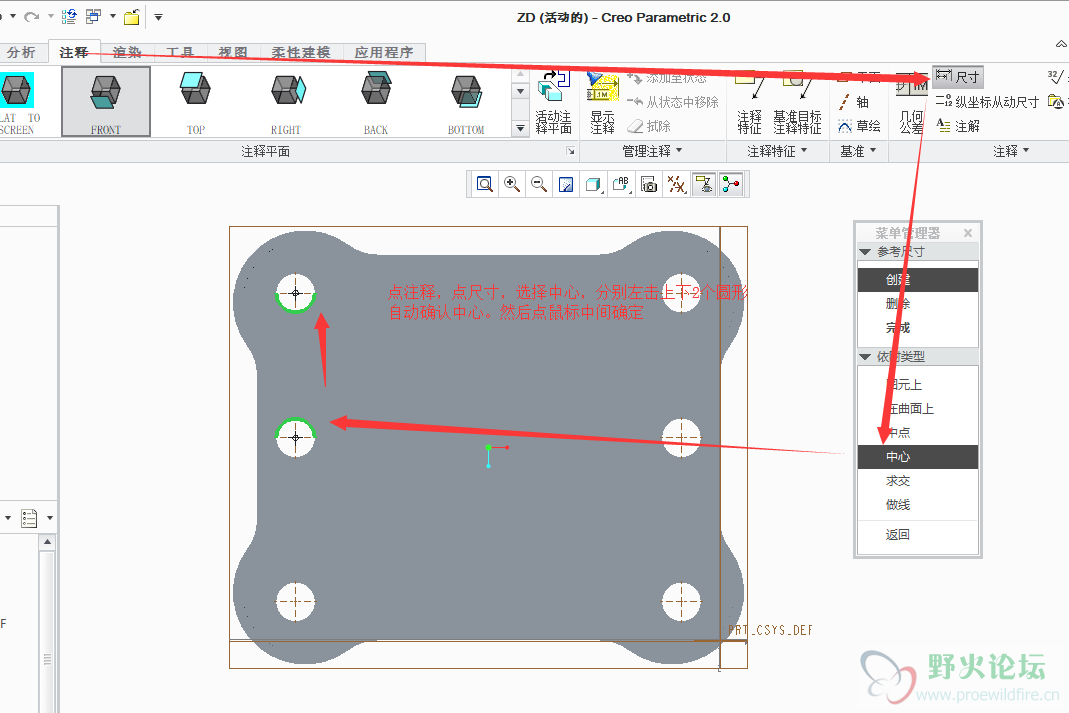1069x713 pixels.
Task: Close the 菜单管理器 panel
Action: [967, 233]
